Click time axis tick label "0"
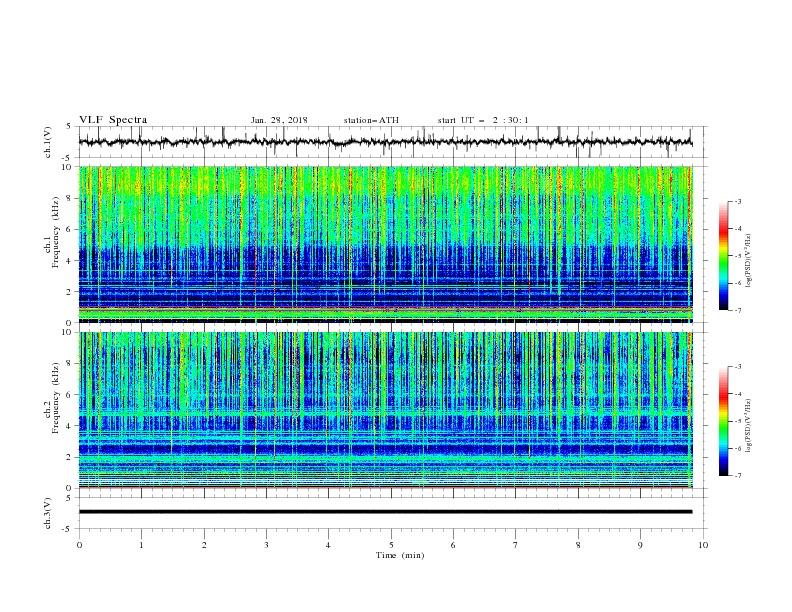792x612 pixels. [x=79, y=545]
